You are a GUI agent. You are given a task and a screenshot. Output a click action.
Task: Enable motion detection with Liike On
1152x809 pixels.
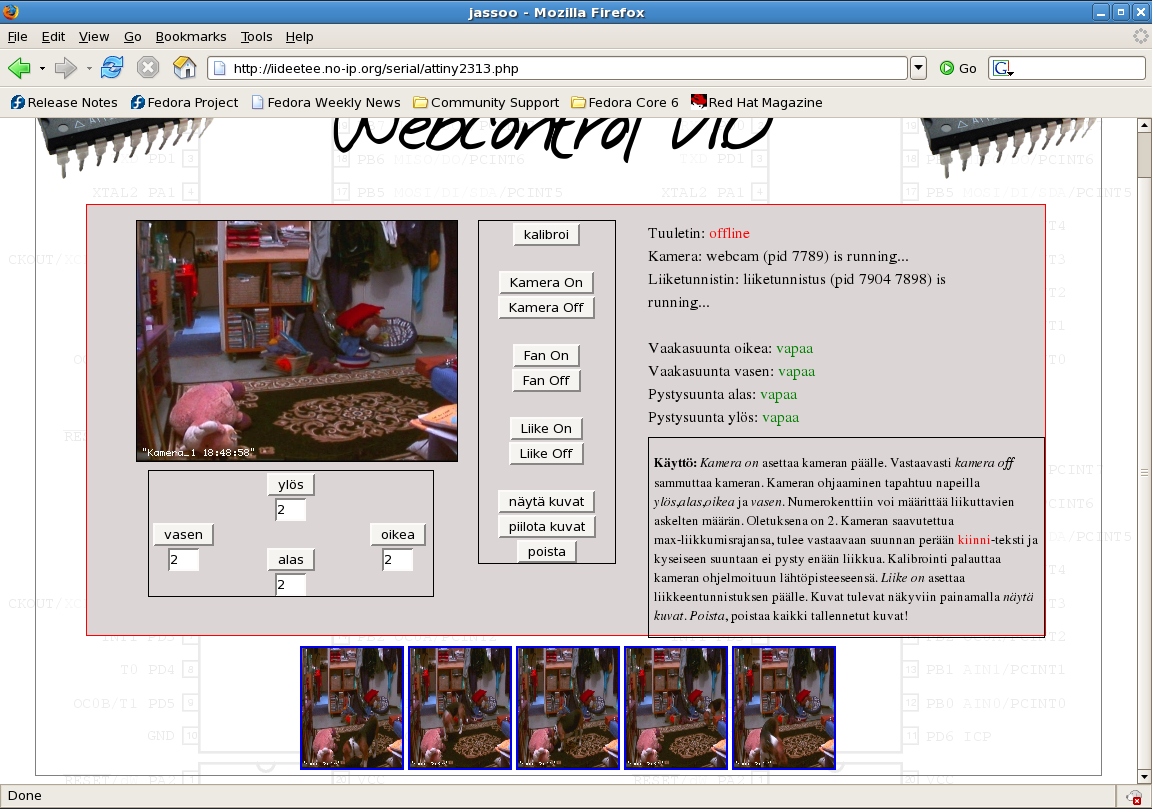click(x=546, y=428)
